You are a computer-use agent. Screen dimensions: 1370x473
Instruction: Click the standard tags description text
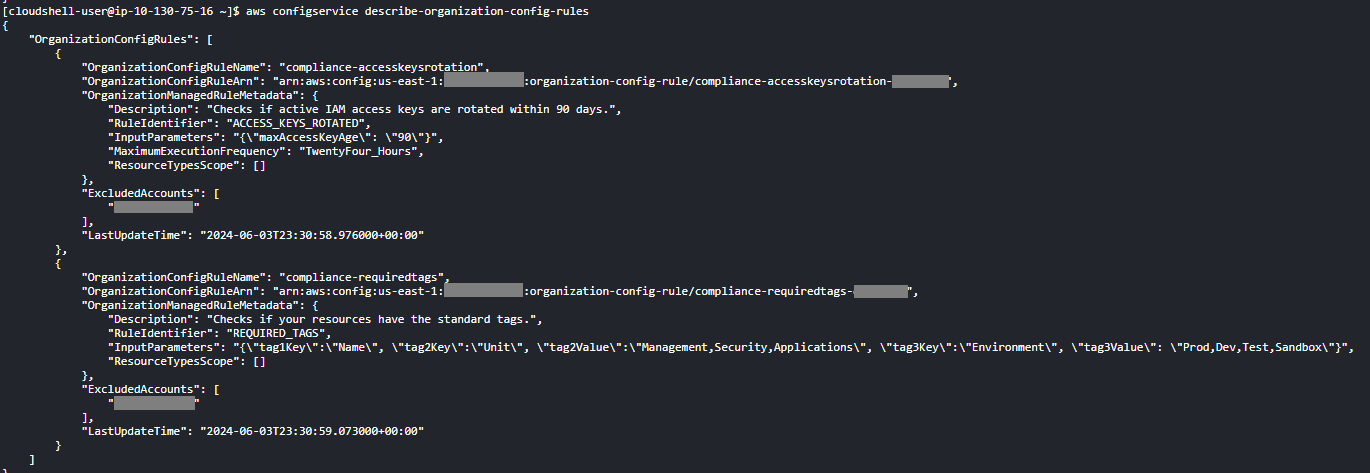[371, 319]
